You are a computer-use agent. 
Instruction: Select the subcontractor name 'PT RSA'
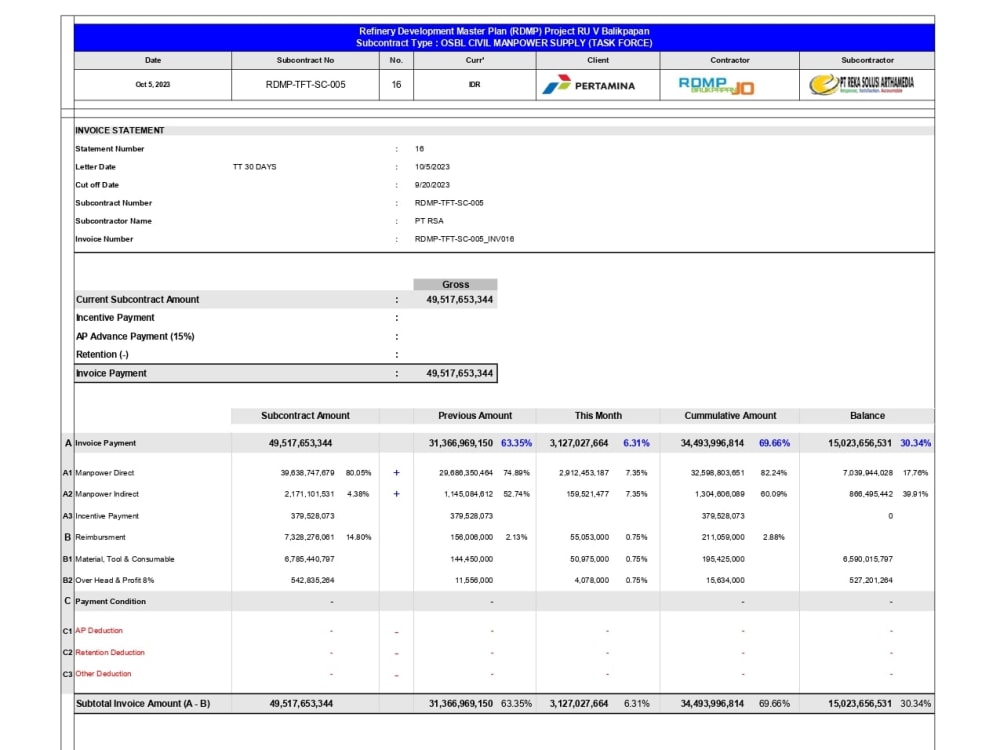(429, 221)
